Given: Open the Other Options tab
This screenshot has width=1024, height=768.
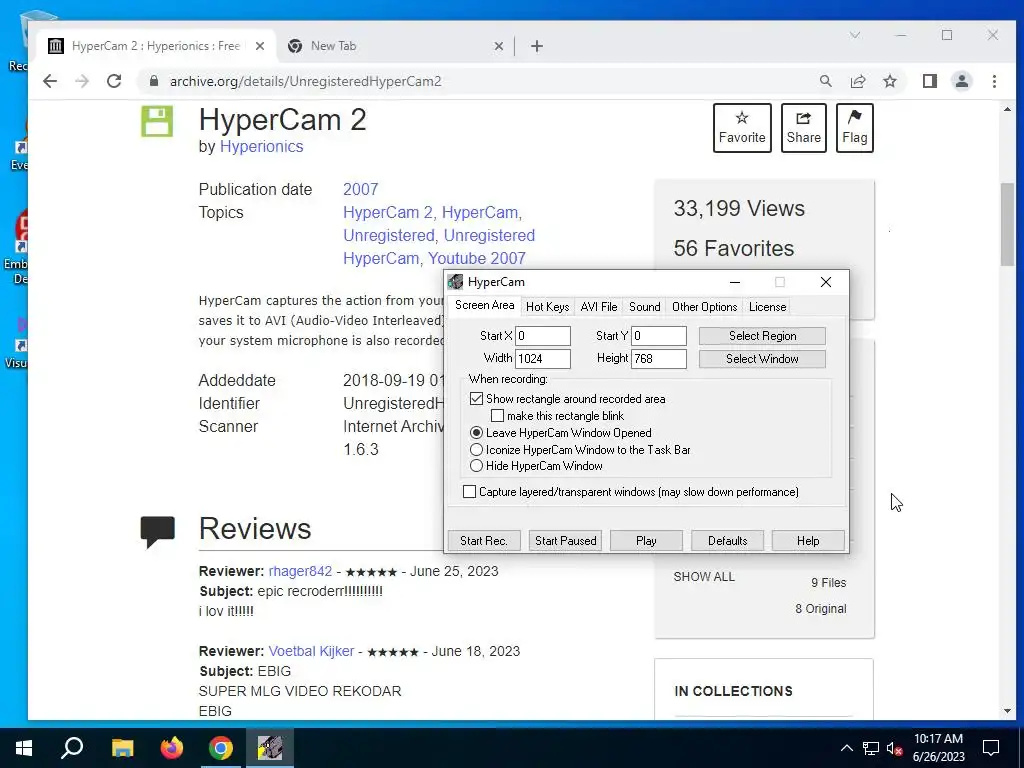Looking at the screenshot, I should point(705,307).
